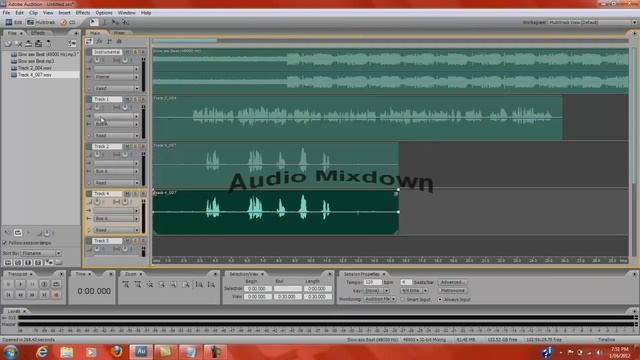Click Zoom Out Full icon
The height and width of the screenshot is (360, 640).
pyautogui.click(x=150, y=284)
